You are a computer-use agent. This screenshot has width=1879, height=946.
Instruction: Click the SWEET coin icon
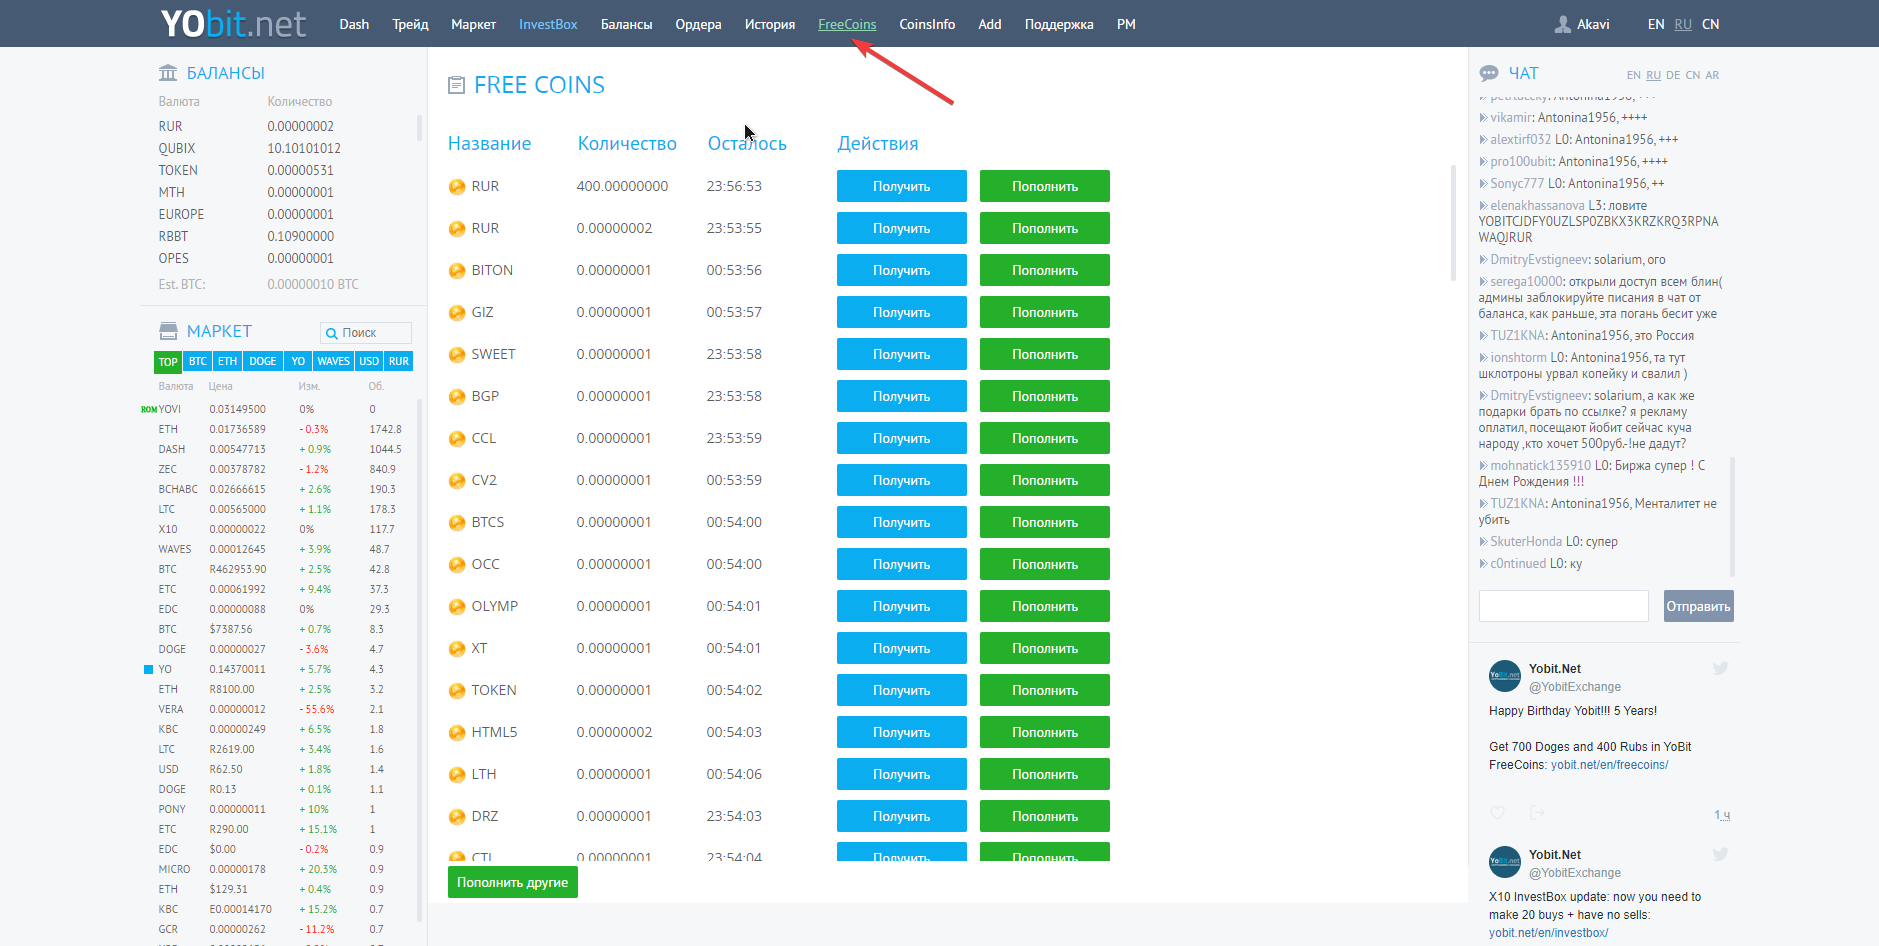[x=457, y=354]
